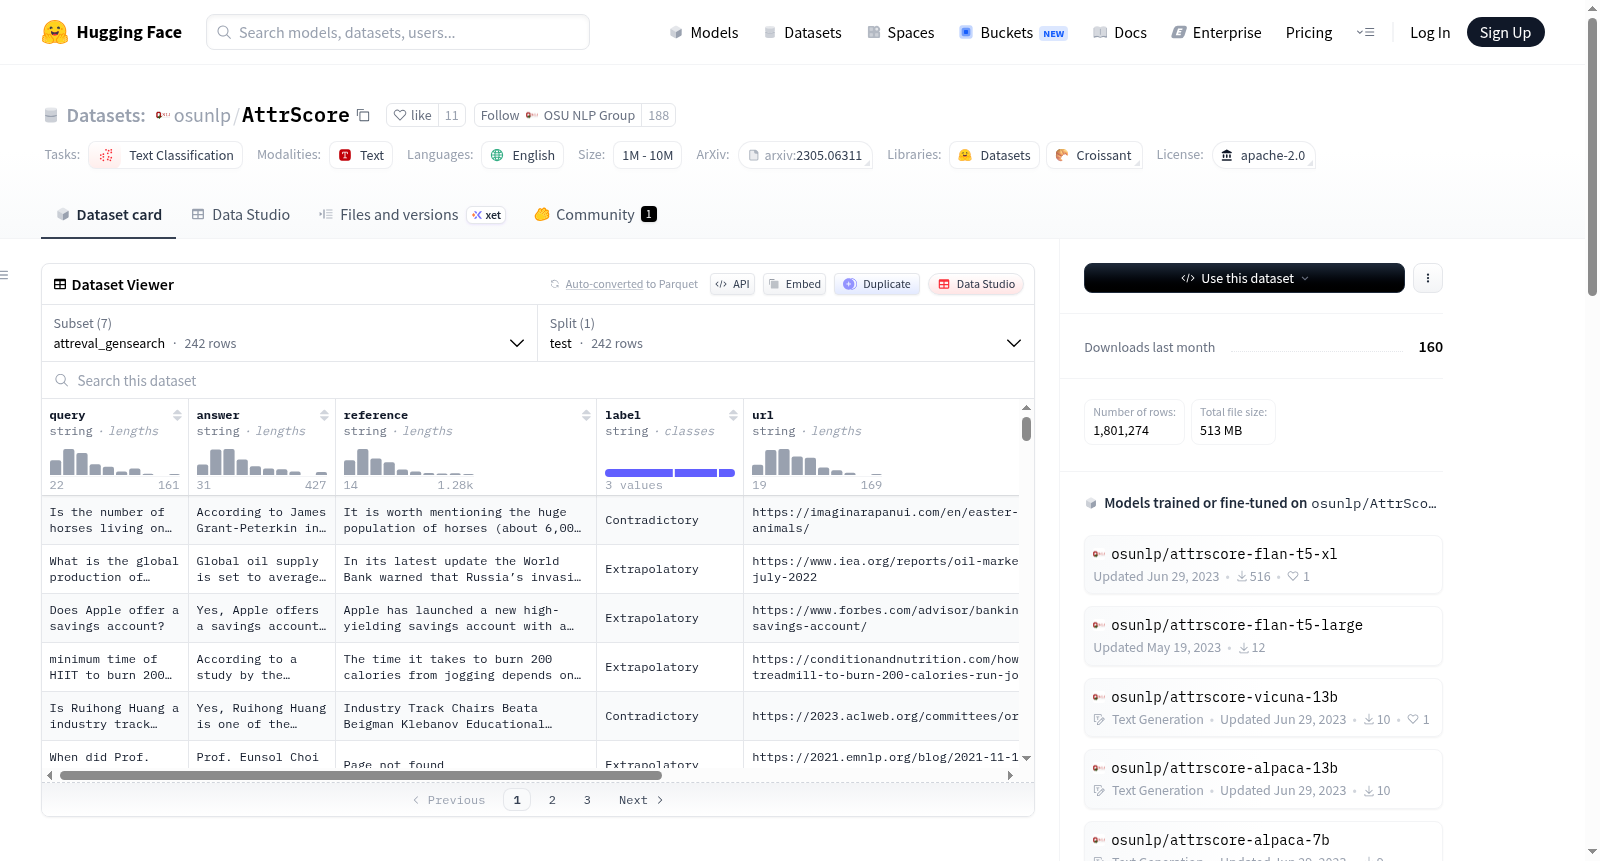
Task: Copy the dataset name AttrScore
Action: [x=363, y=115]
